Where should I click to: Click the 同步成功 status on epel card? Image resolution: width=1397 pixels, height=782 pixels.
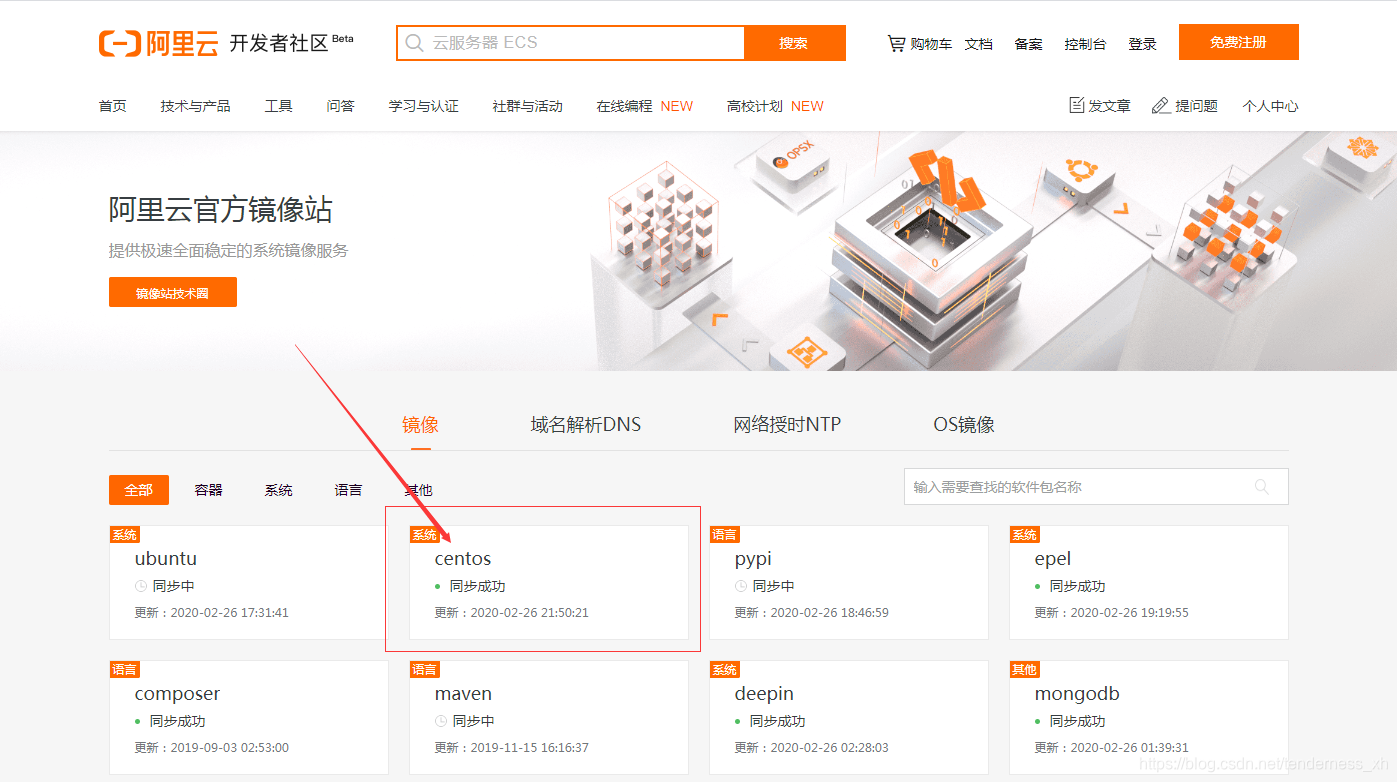point(1077,586)
